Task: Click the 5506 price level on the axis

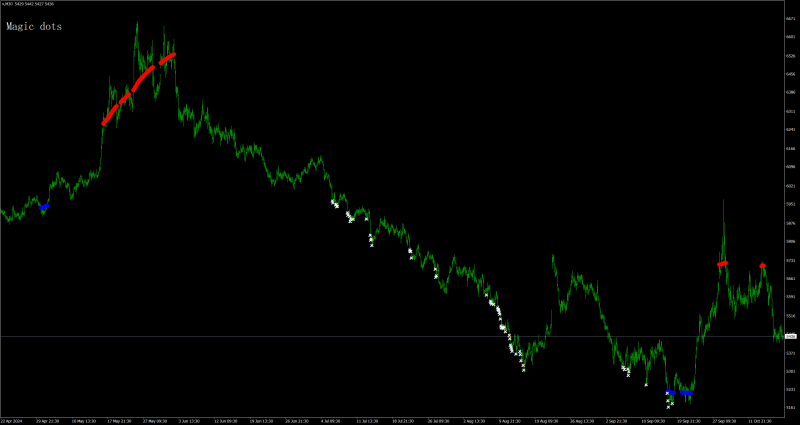Action: [x=791, y=316]
